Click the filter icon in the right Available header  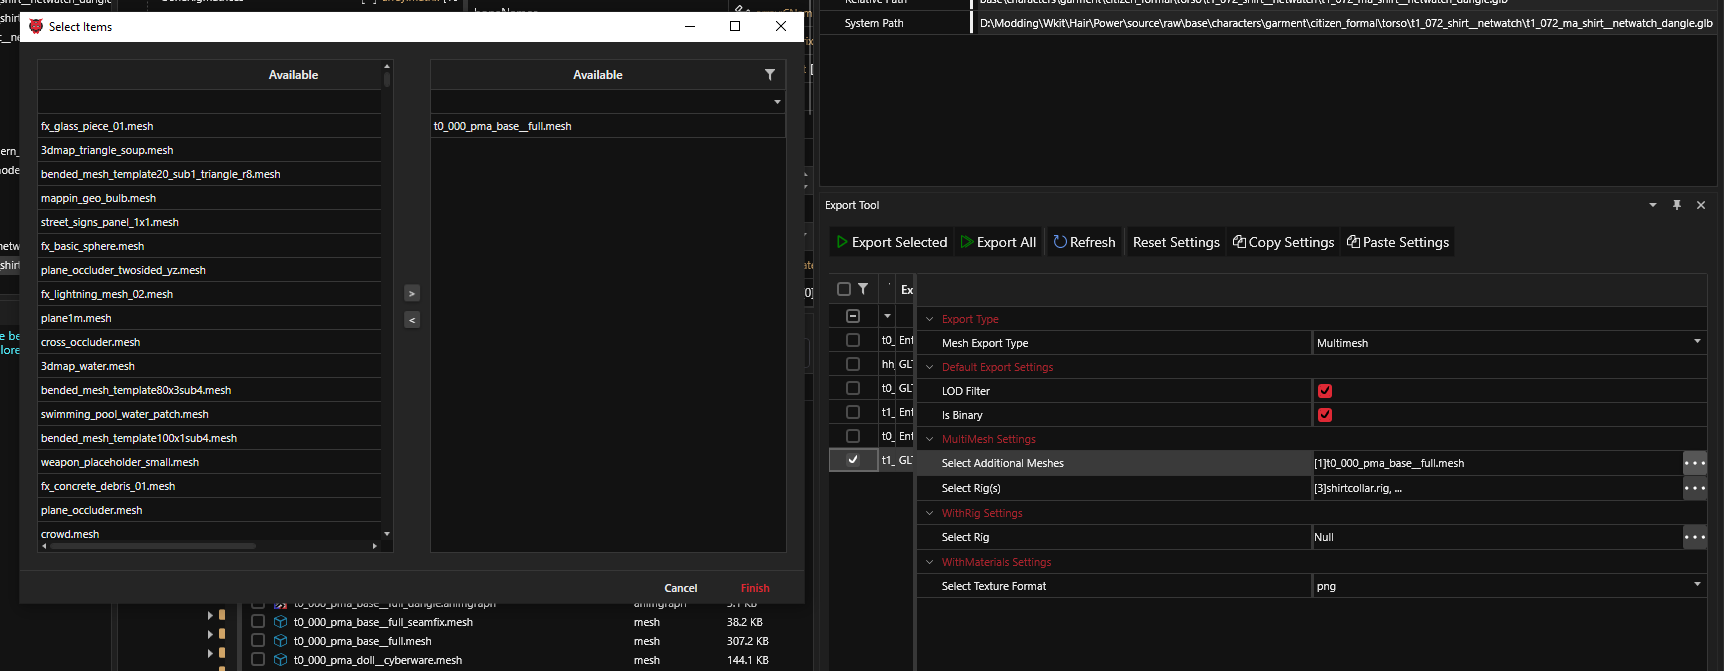point(769,75)
